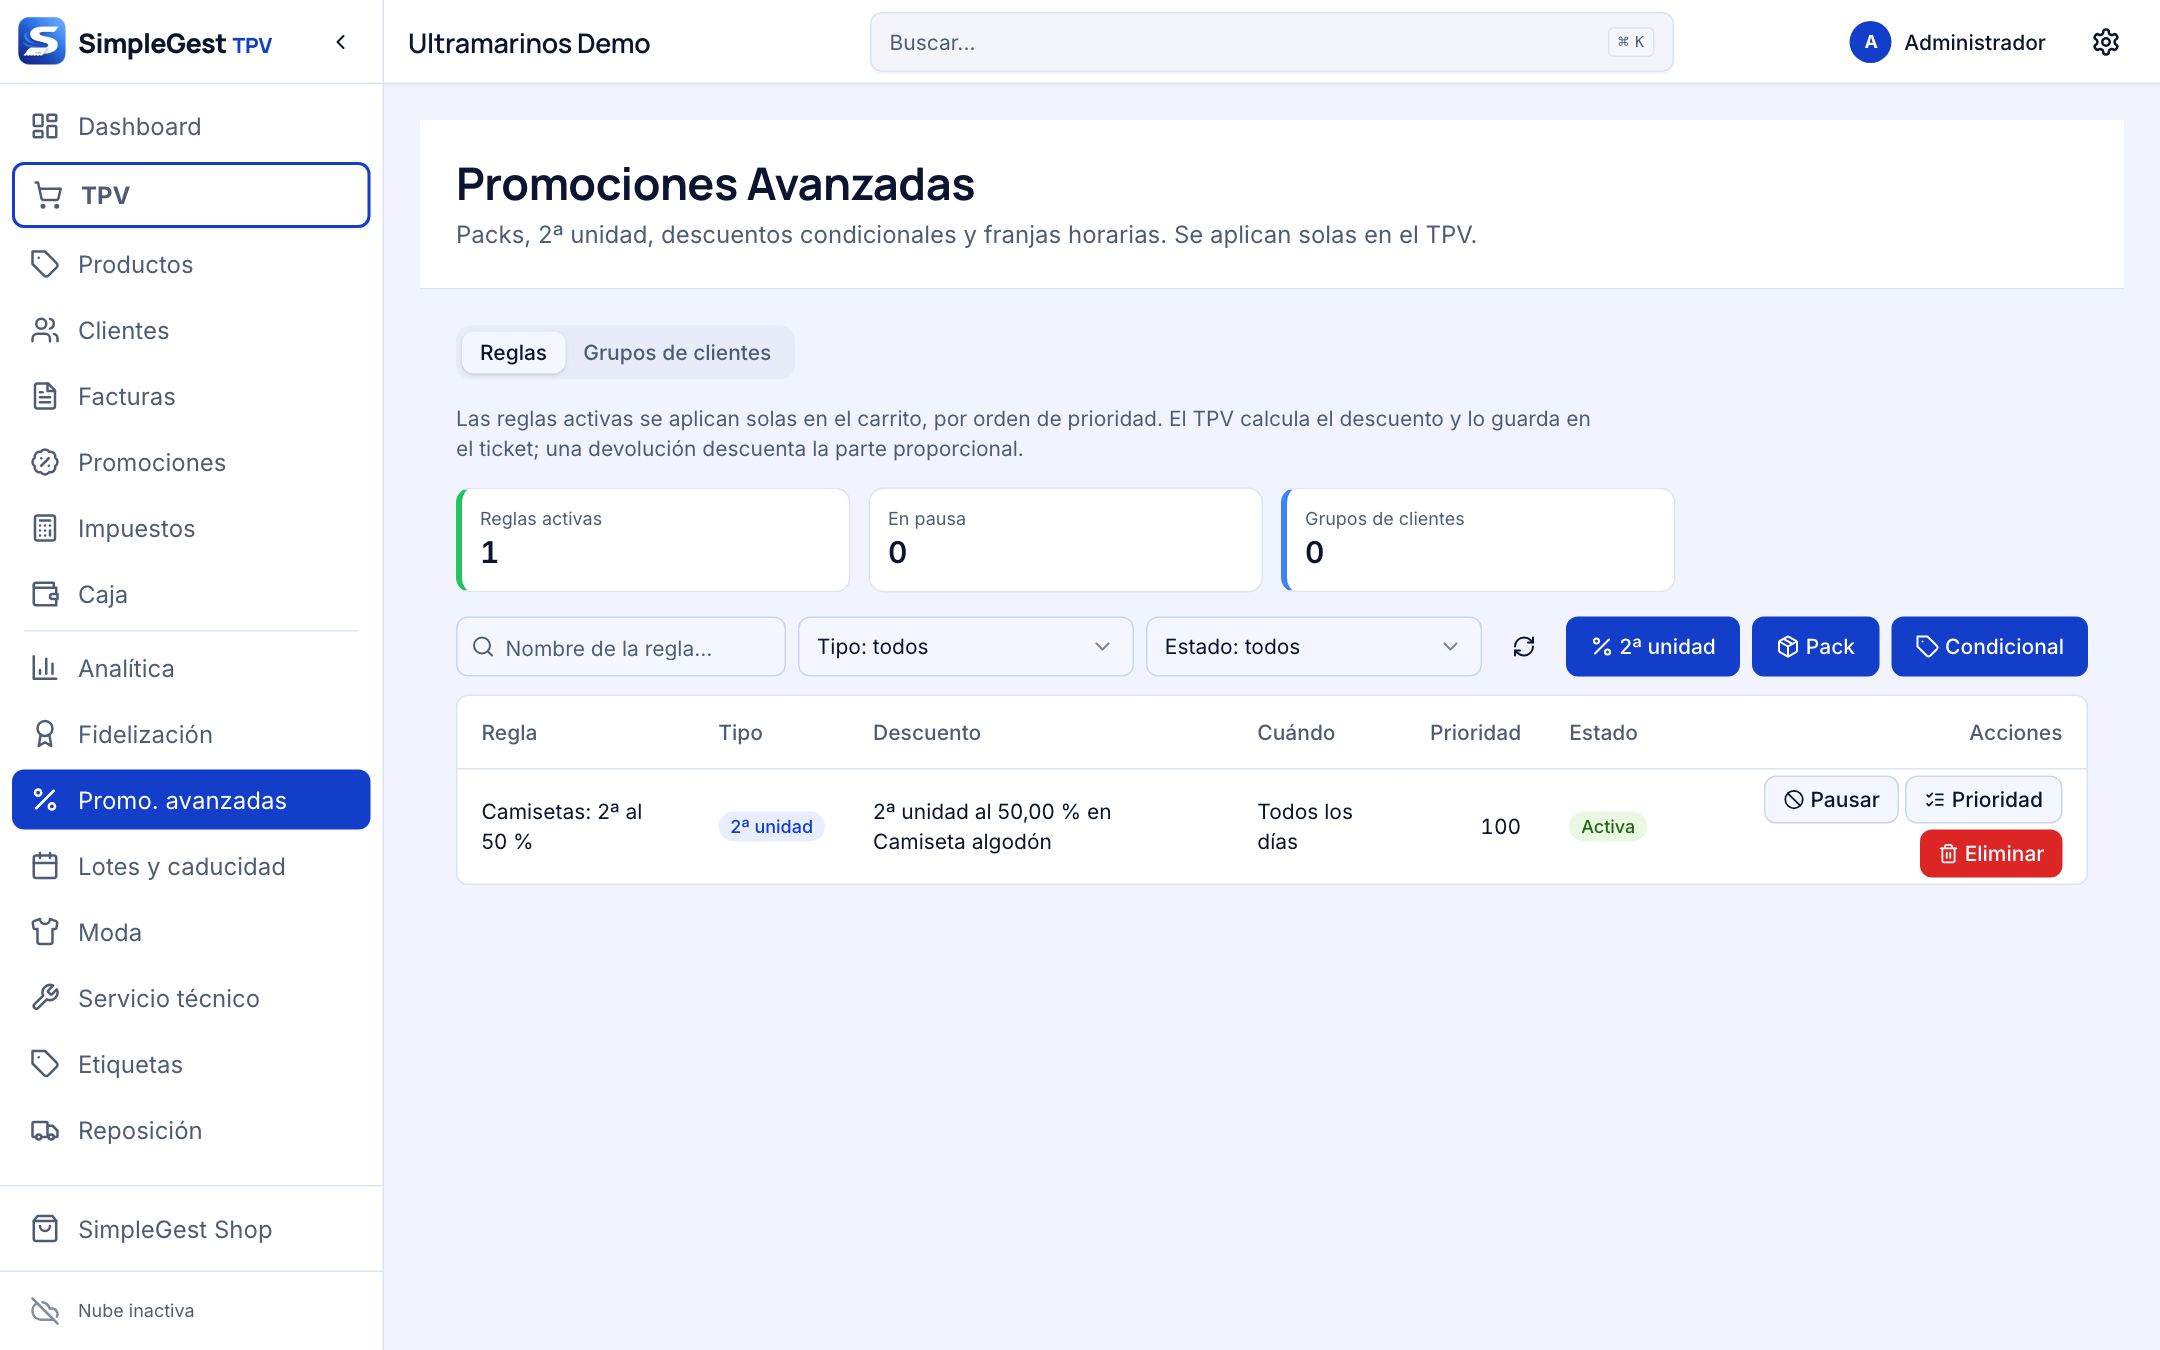Add a Condicional rule

[x=1989, y=647]
